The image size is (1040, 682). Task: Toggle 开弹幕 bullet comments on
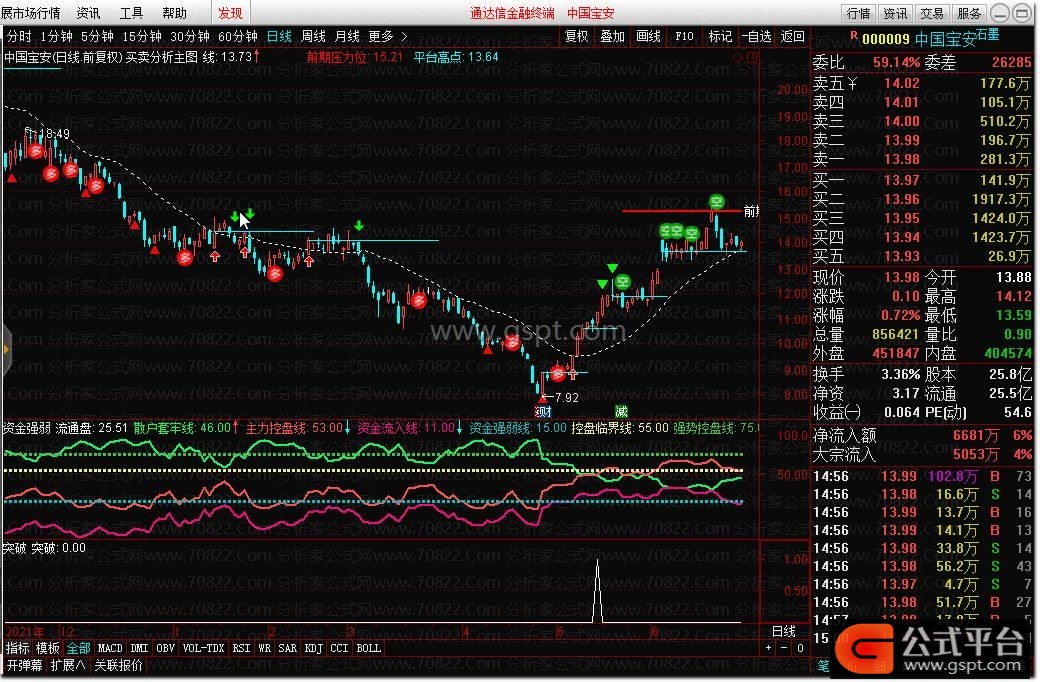click(x=25, y=665)
